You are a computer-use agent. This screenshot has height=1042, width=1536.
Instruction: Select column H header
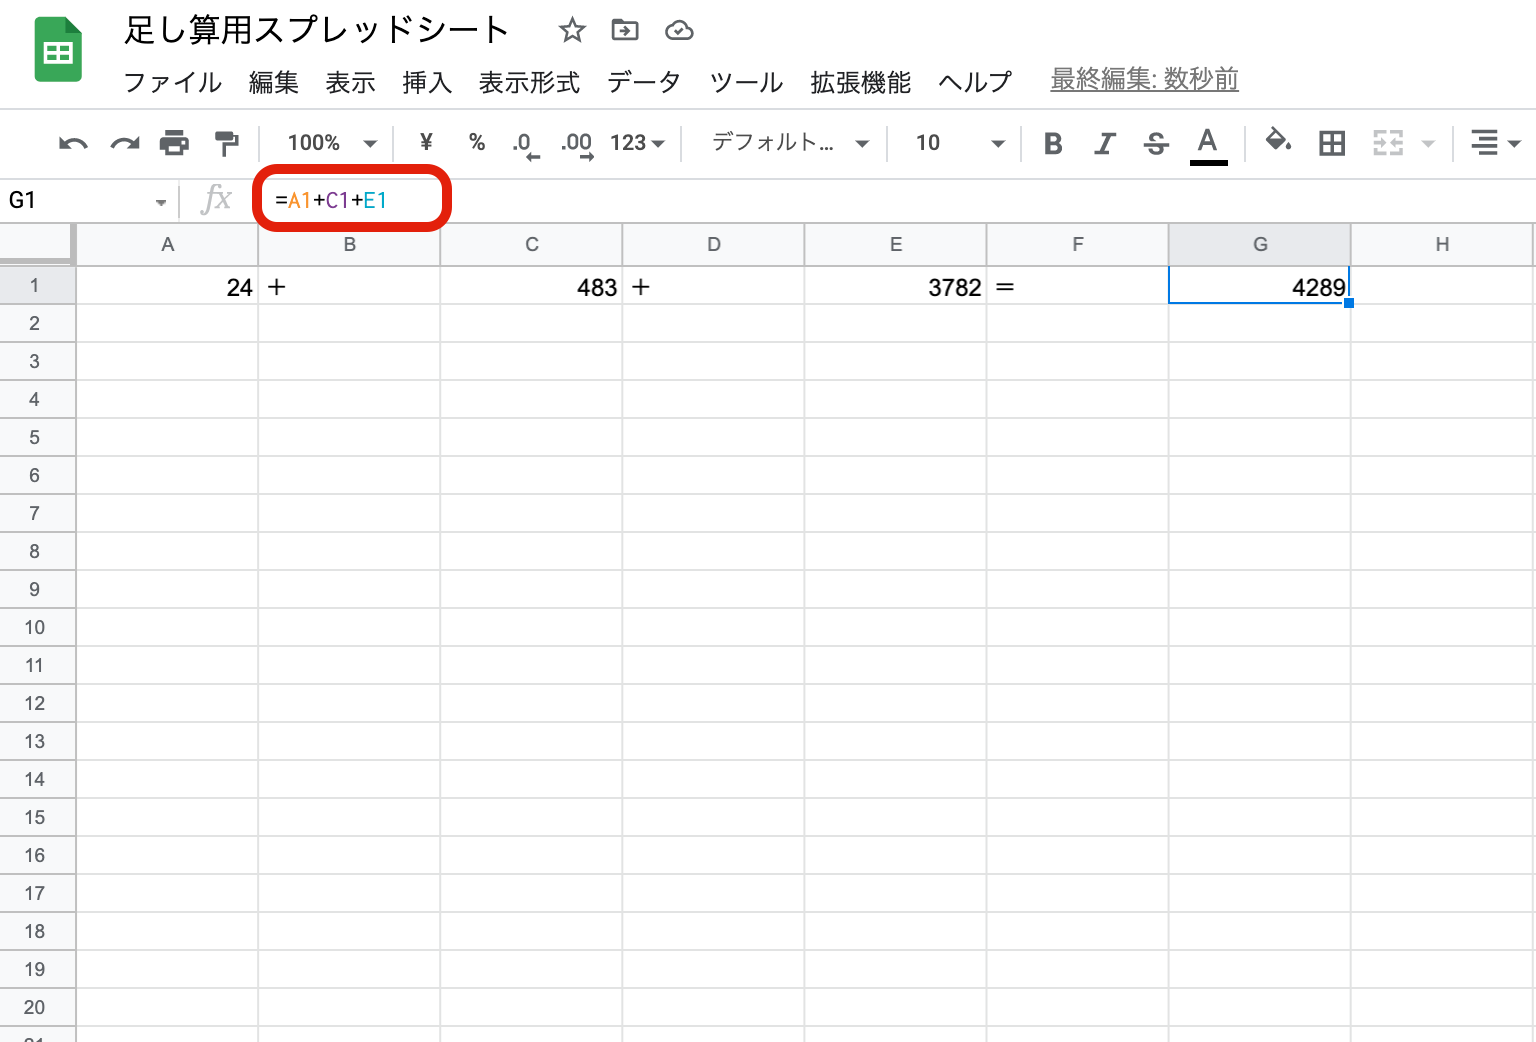coord(1441,244)
